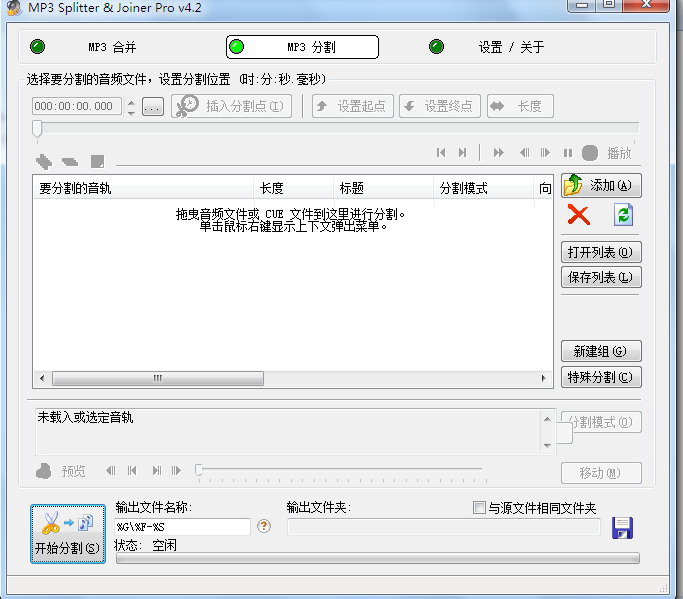683x599 pixels.
Task: Click preview step forward icon
Action: (176, 470)
